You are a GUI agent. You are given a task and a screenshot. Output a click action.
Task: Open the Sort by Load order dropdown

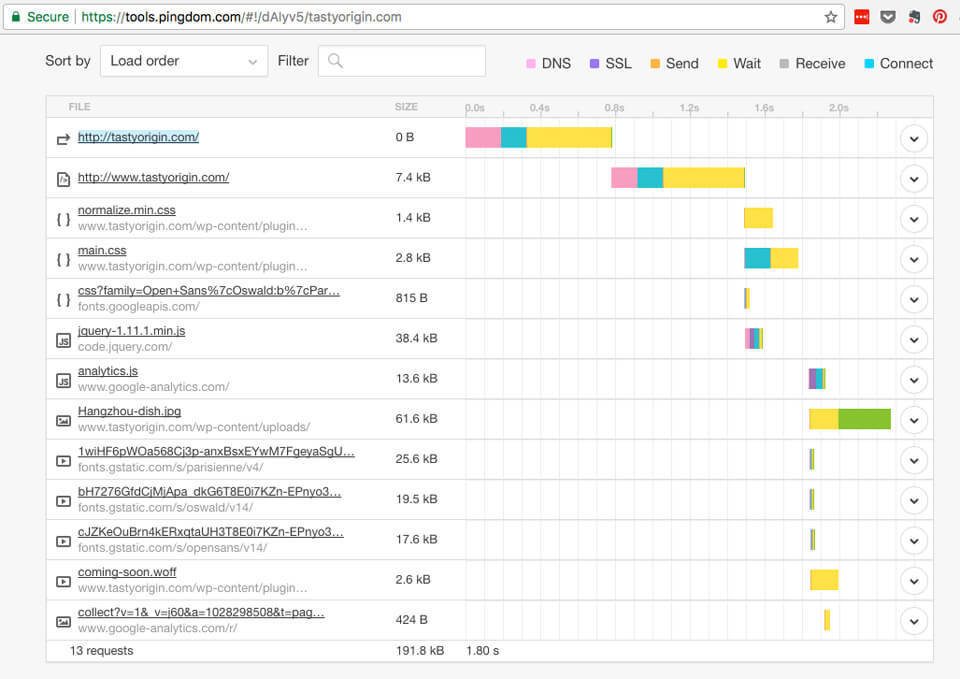tap(184, 61)
